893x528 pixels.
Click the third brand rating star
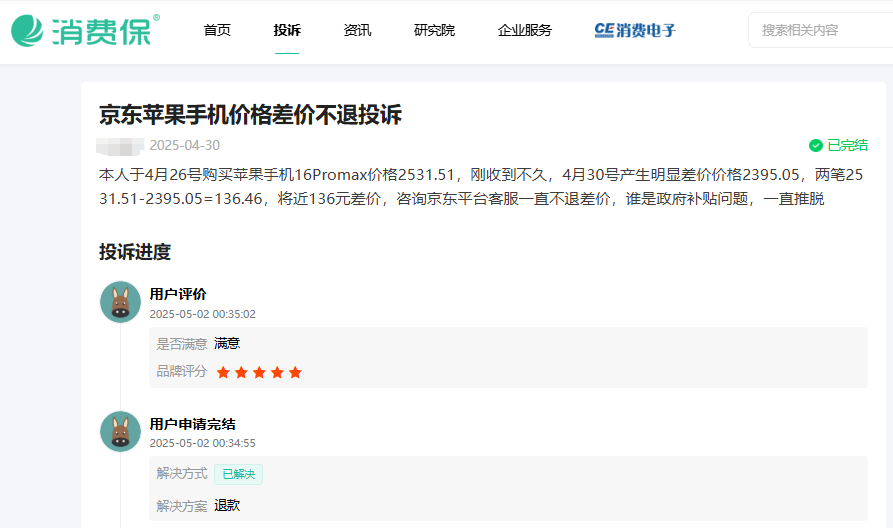(x=259, y=372)
